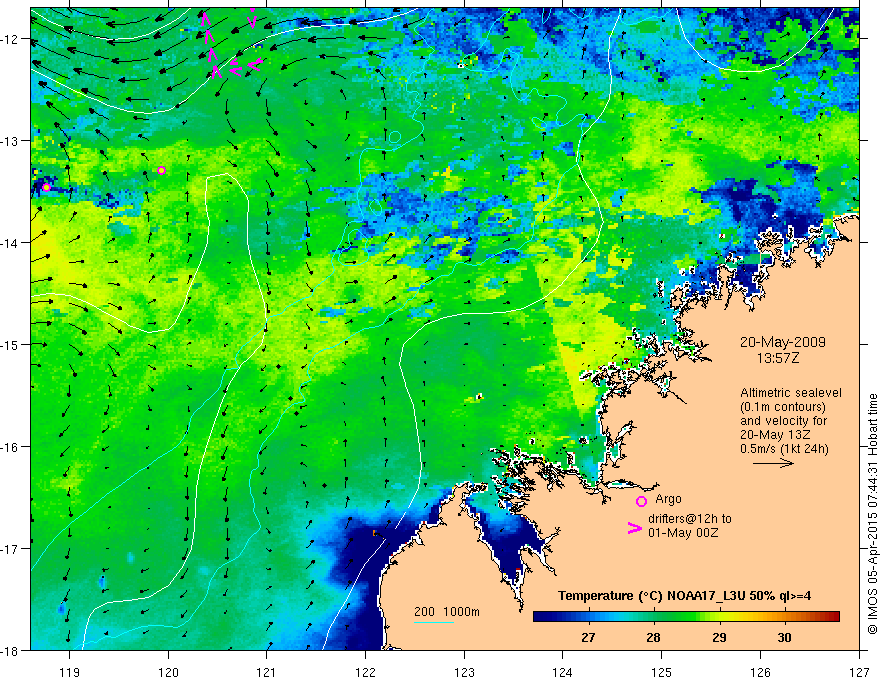This screenshot has height=680, width=880.
Task: Click longitude axis label 121
Action: pos(267,672)
